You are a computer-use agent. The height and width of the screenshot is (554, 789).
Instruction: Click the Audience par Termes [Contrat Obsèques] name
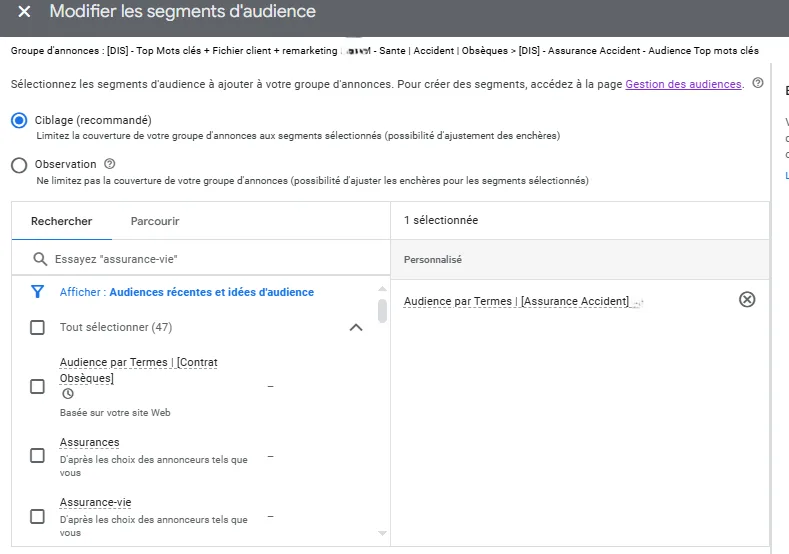pos(138,370)
